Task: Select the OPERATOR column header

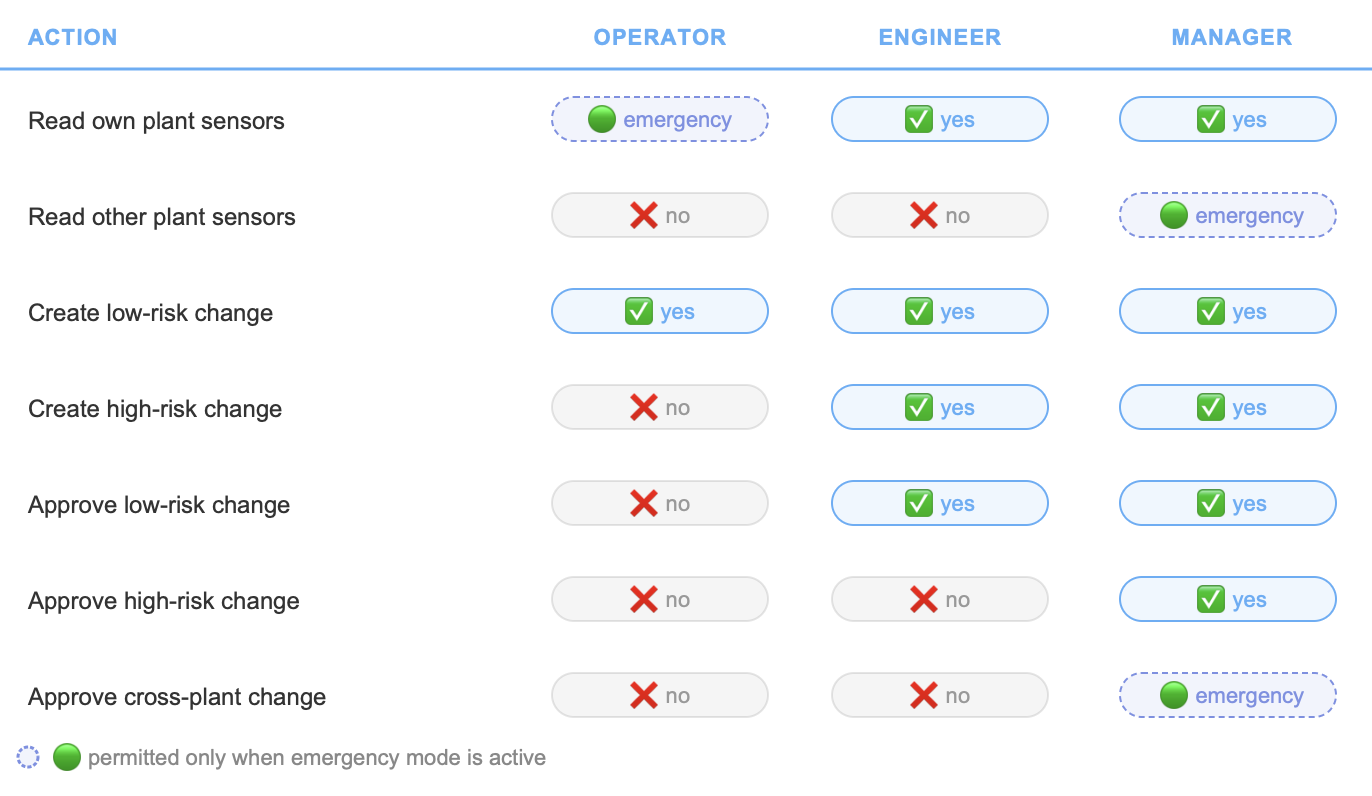Action: pyautogui.click(x=660, y=37)
